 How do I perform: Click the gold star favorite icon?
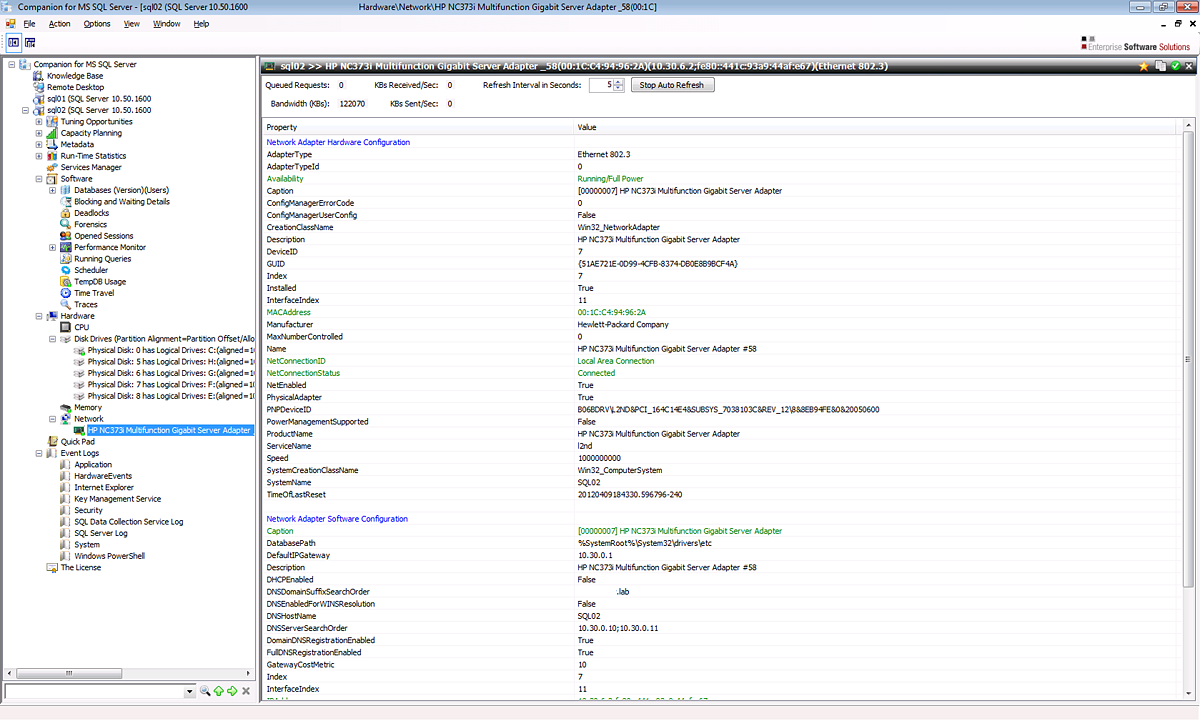pyautogui.click(x=1145, y=66)
